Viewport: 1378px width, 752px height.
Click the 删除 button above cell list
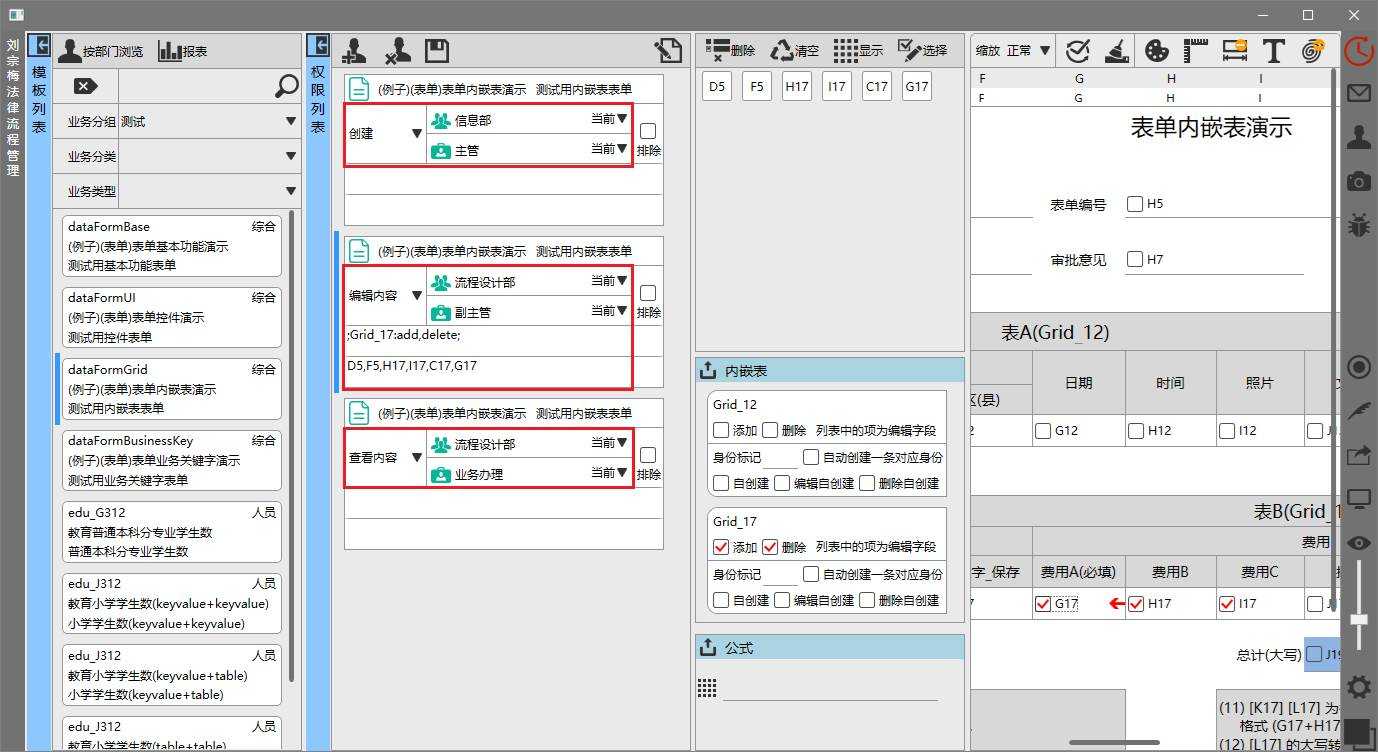click(730, 51)
